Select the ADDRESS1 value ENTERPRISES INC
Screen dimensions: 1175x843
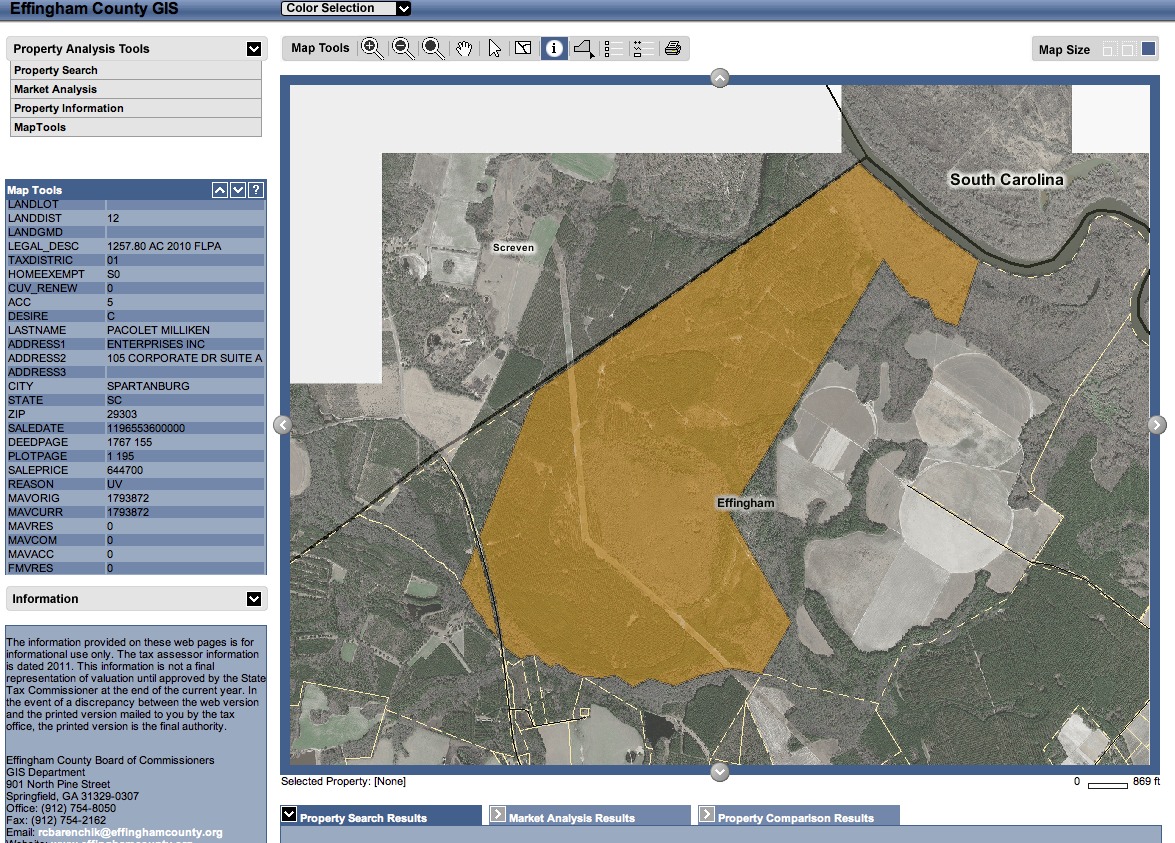156,345
